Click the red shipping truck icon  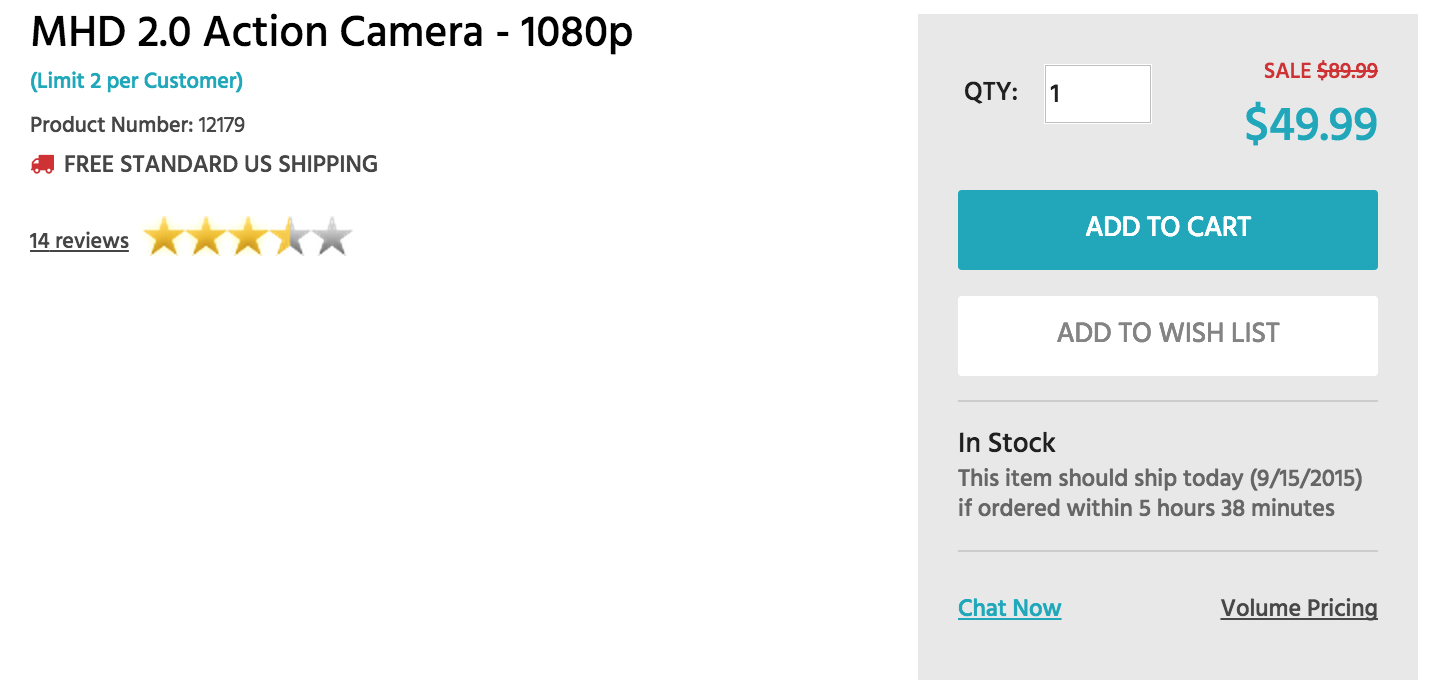[x=42, y=164]
